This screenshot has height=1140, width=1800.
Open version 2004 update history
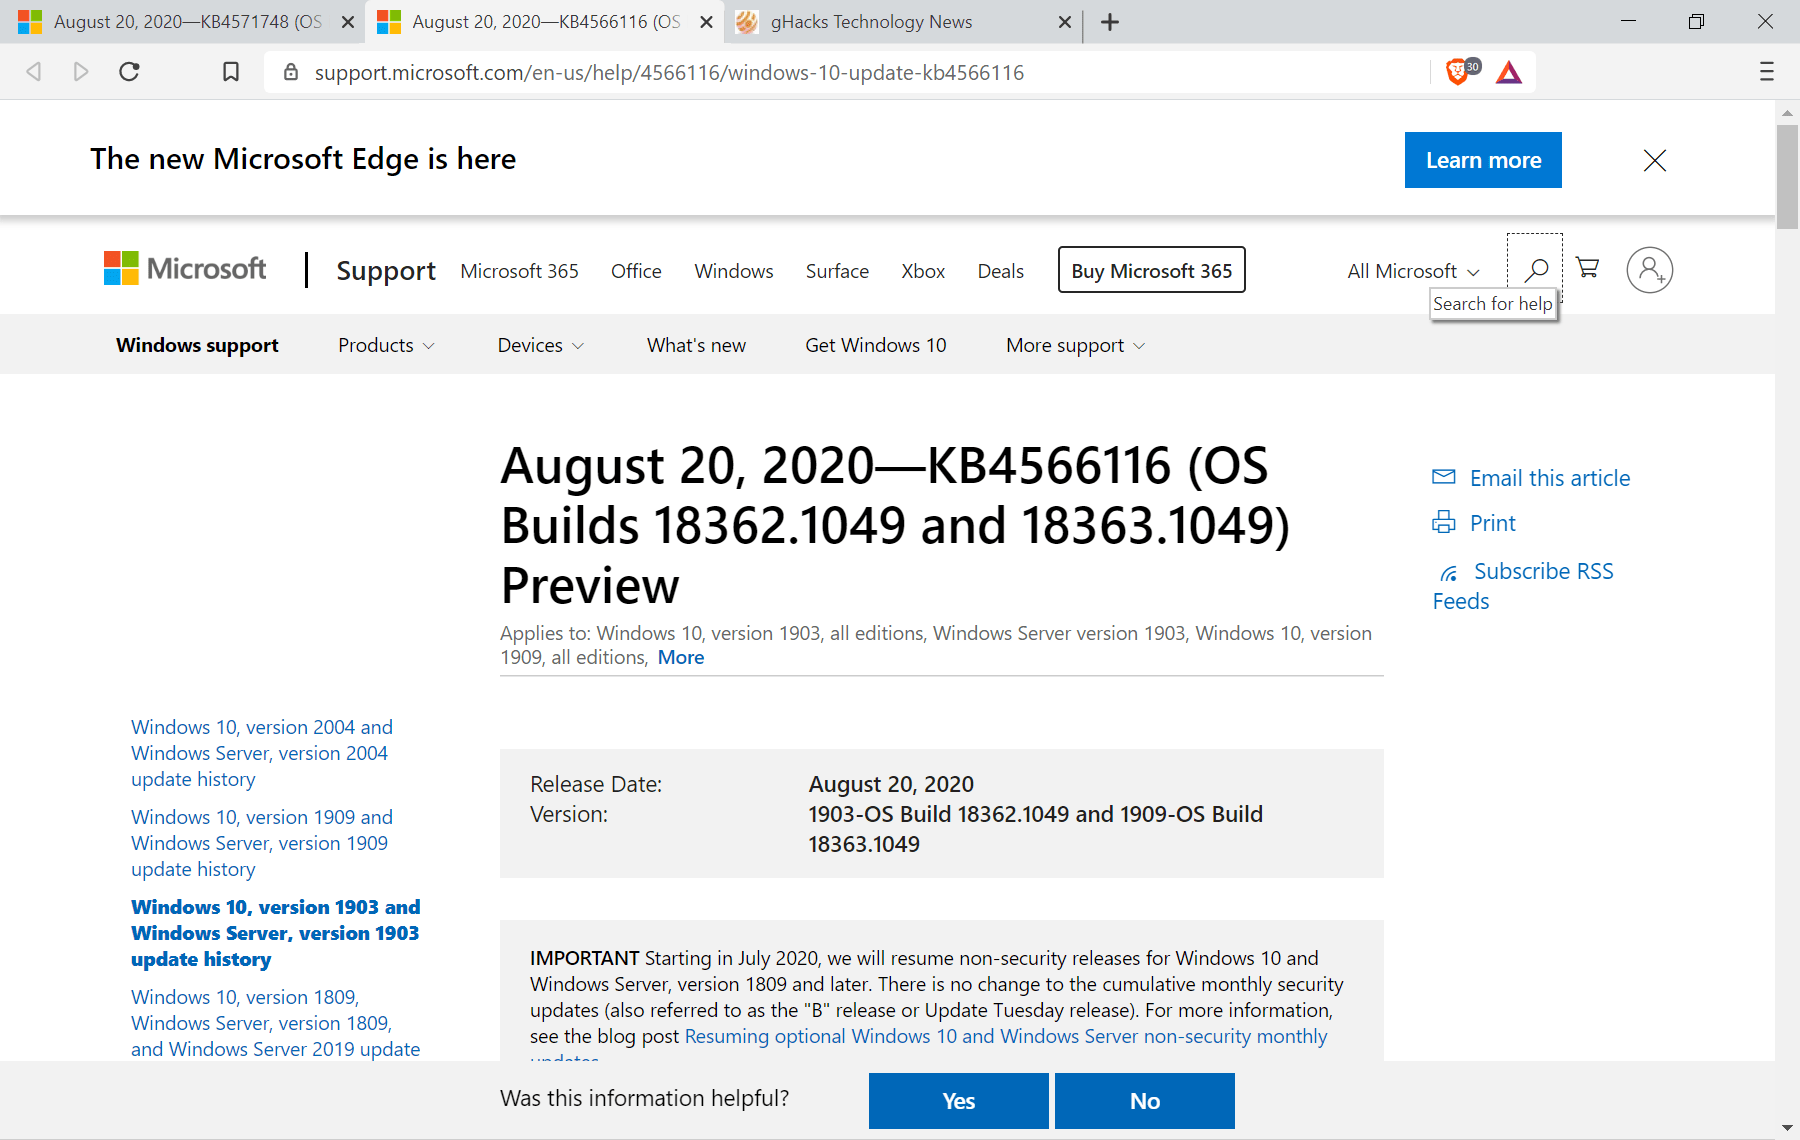[262, 753]
